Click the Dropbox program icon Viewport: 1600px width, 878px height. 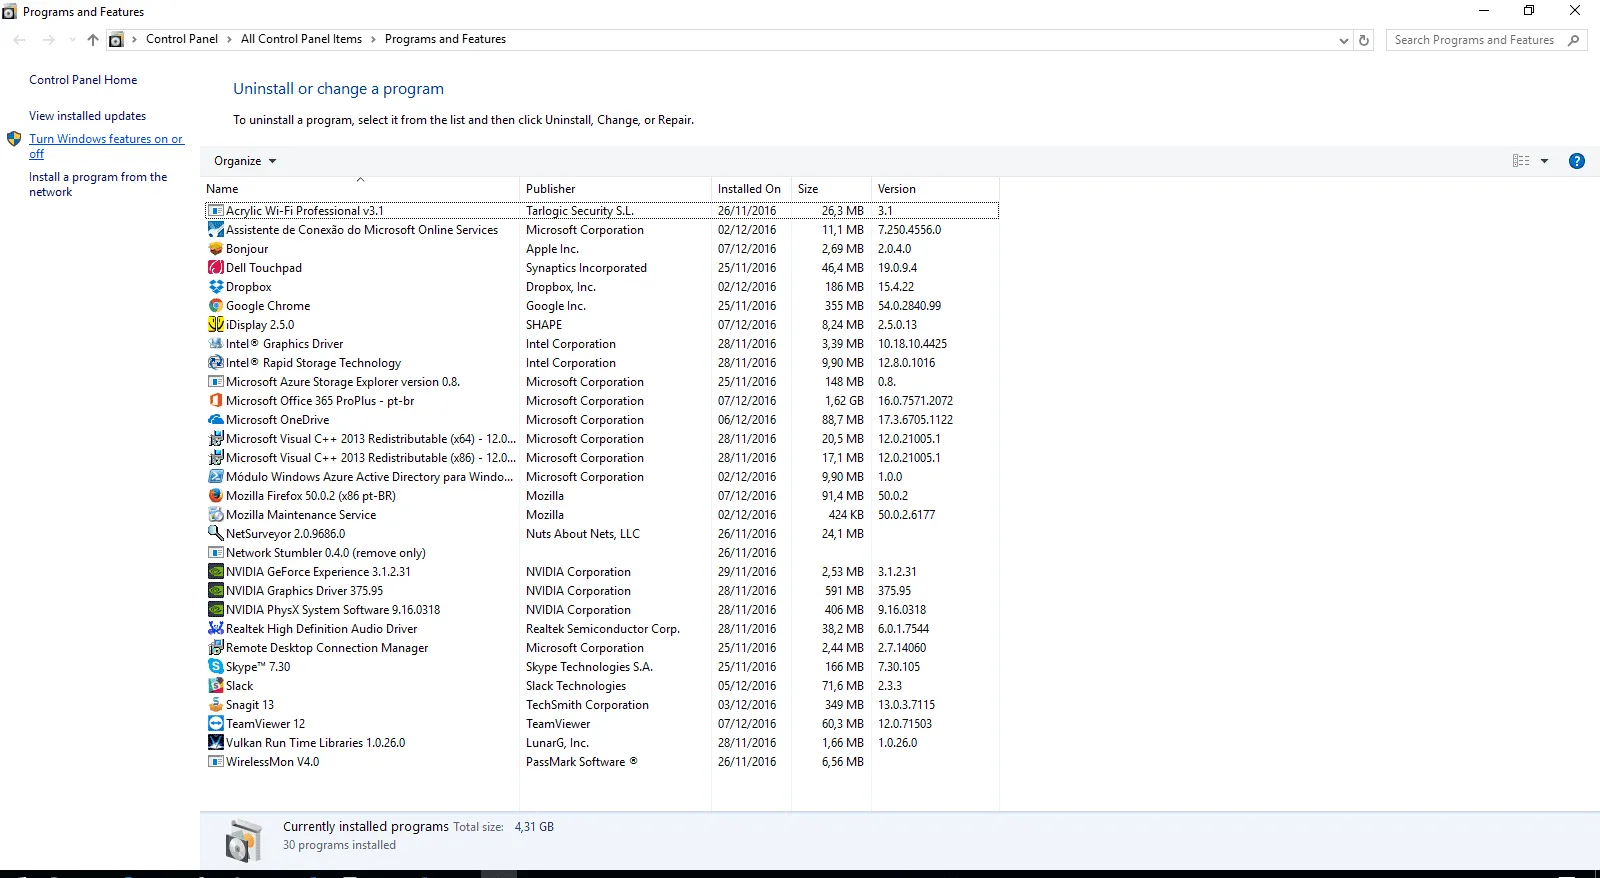[215, 287]
